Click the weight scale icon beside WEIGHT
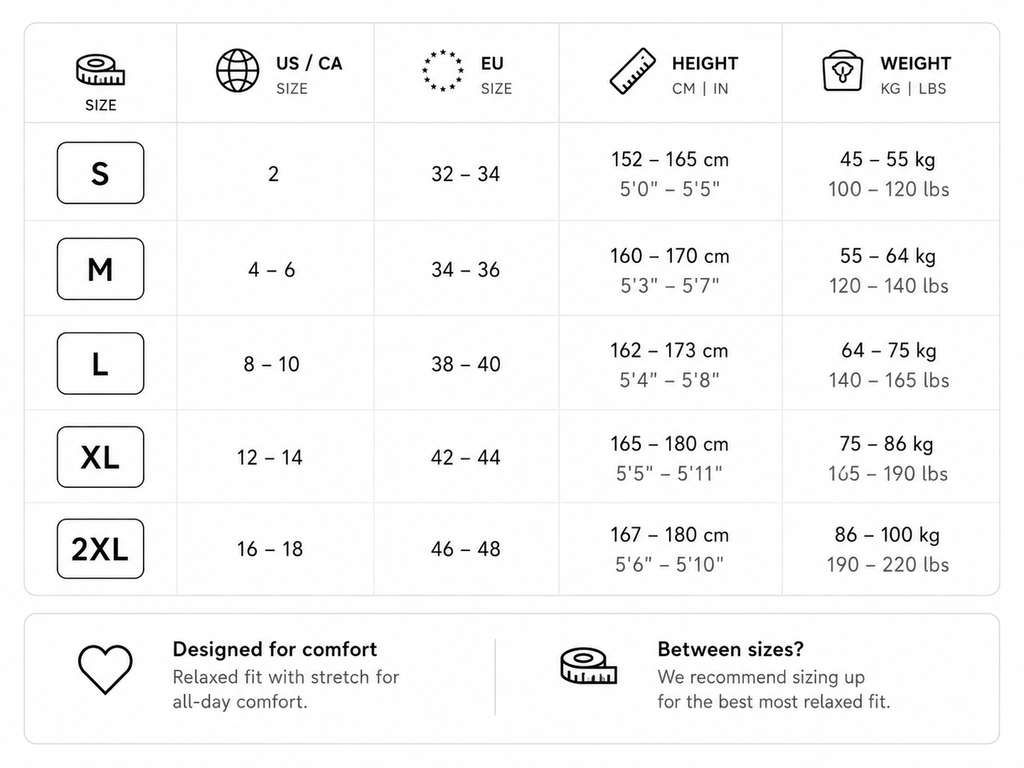Screen dimensions: 1024x768 [x=842, y=71]
